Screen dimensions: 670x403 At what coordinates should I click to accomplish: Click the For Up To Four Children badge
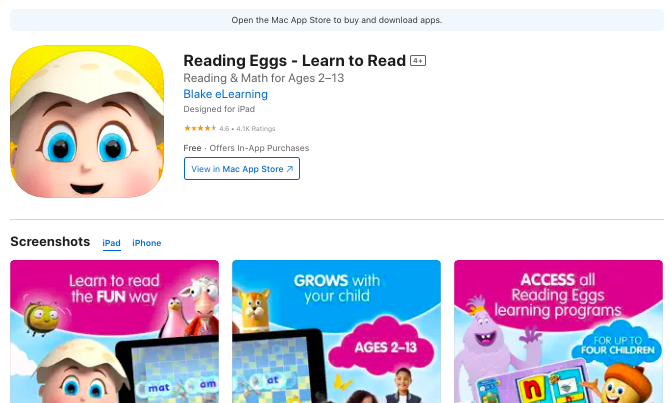pyautogui.click(x=617, y=345)
